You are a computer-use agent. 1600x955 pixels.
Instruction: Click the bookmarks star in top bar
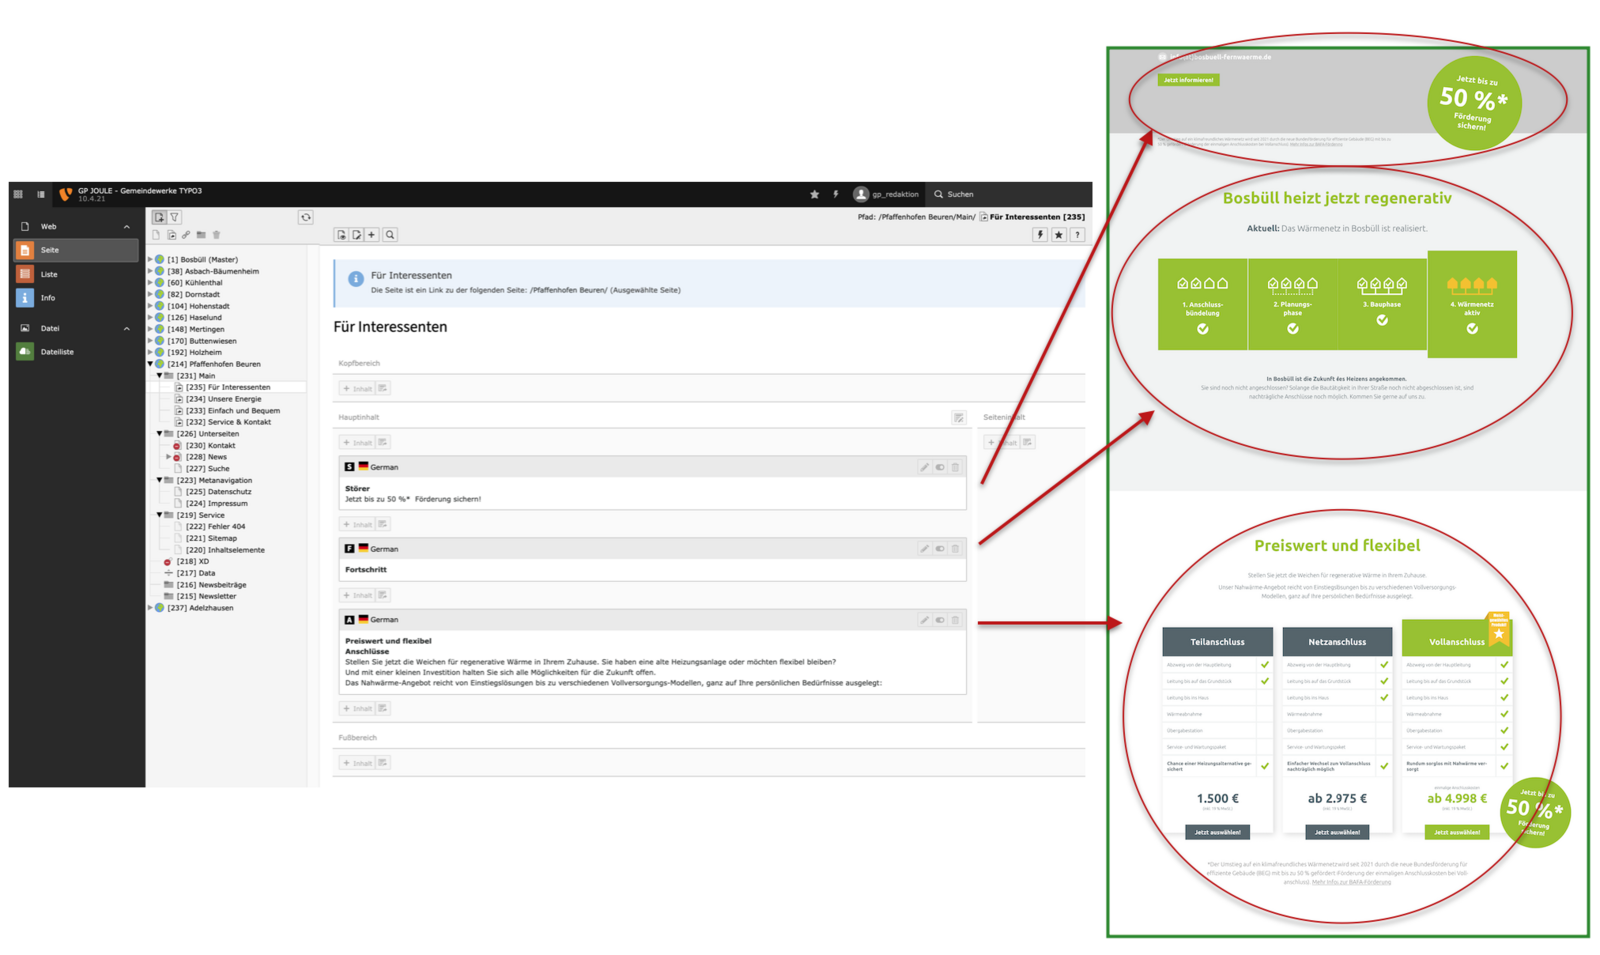[x=814, y=194]
